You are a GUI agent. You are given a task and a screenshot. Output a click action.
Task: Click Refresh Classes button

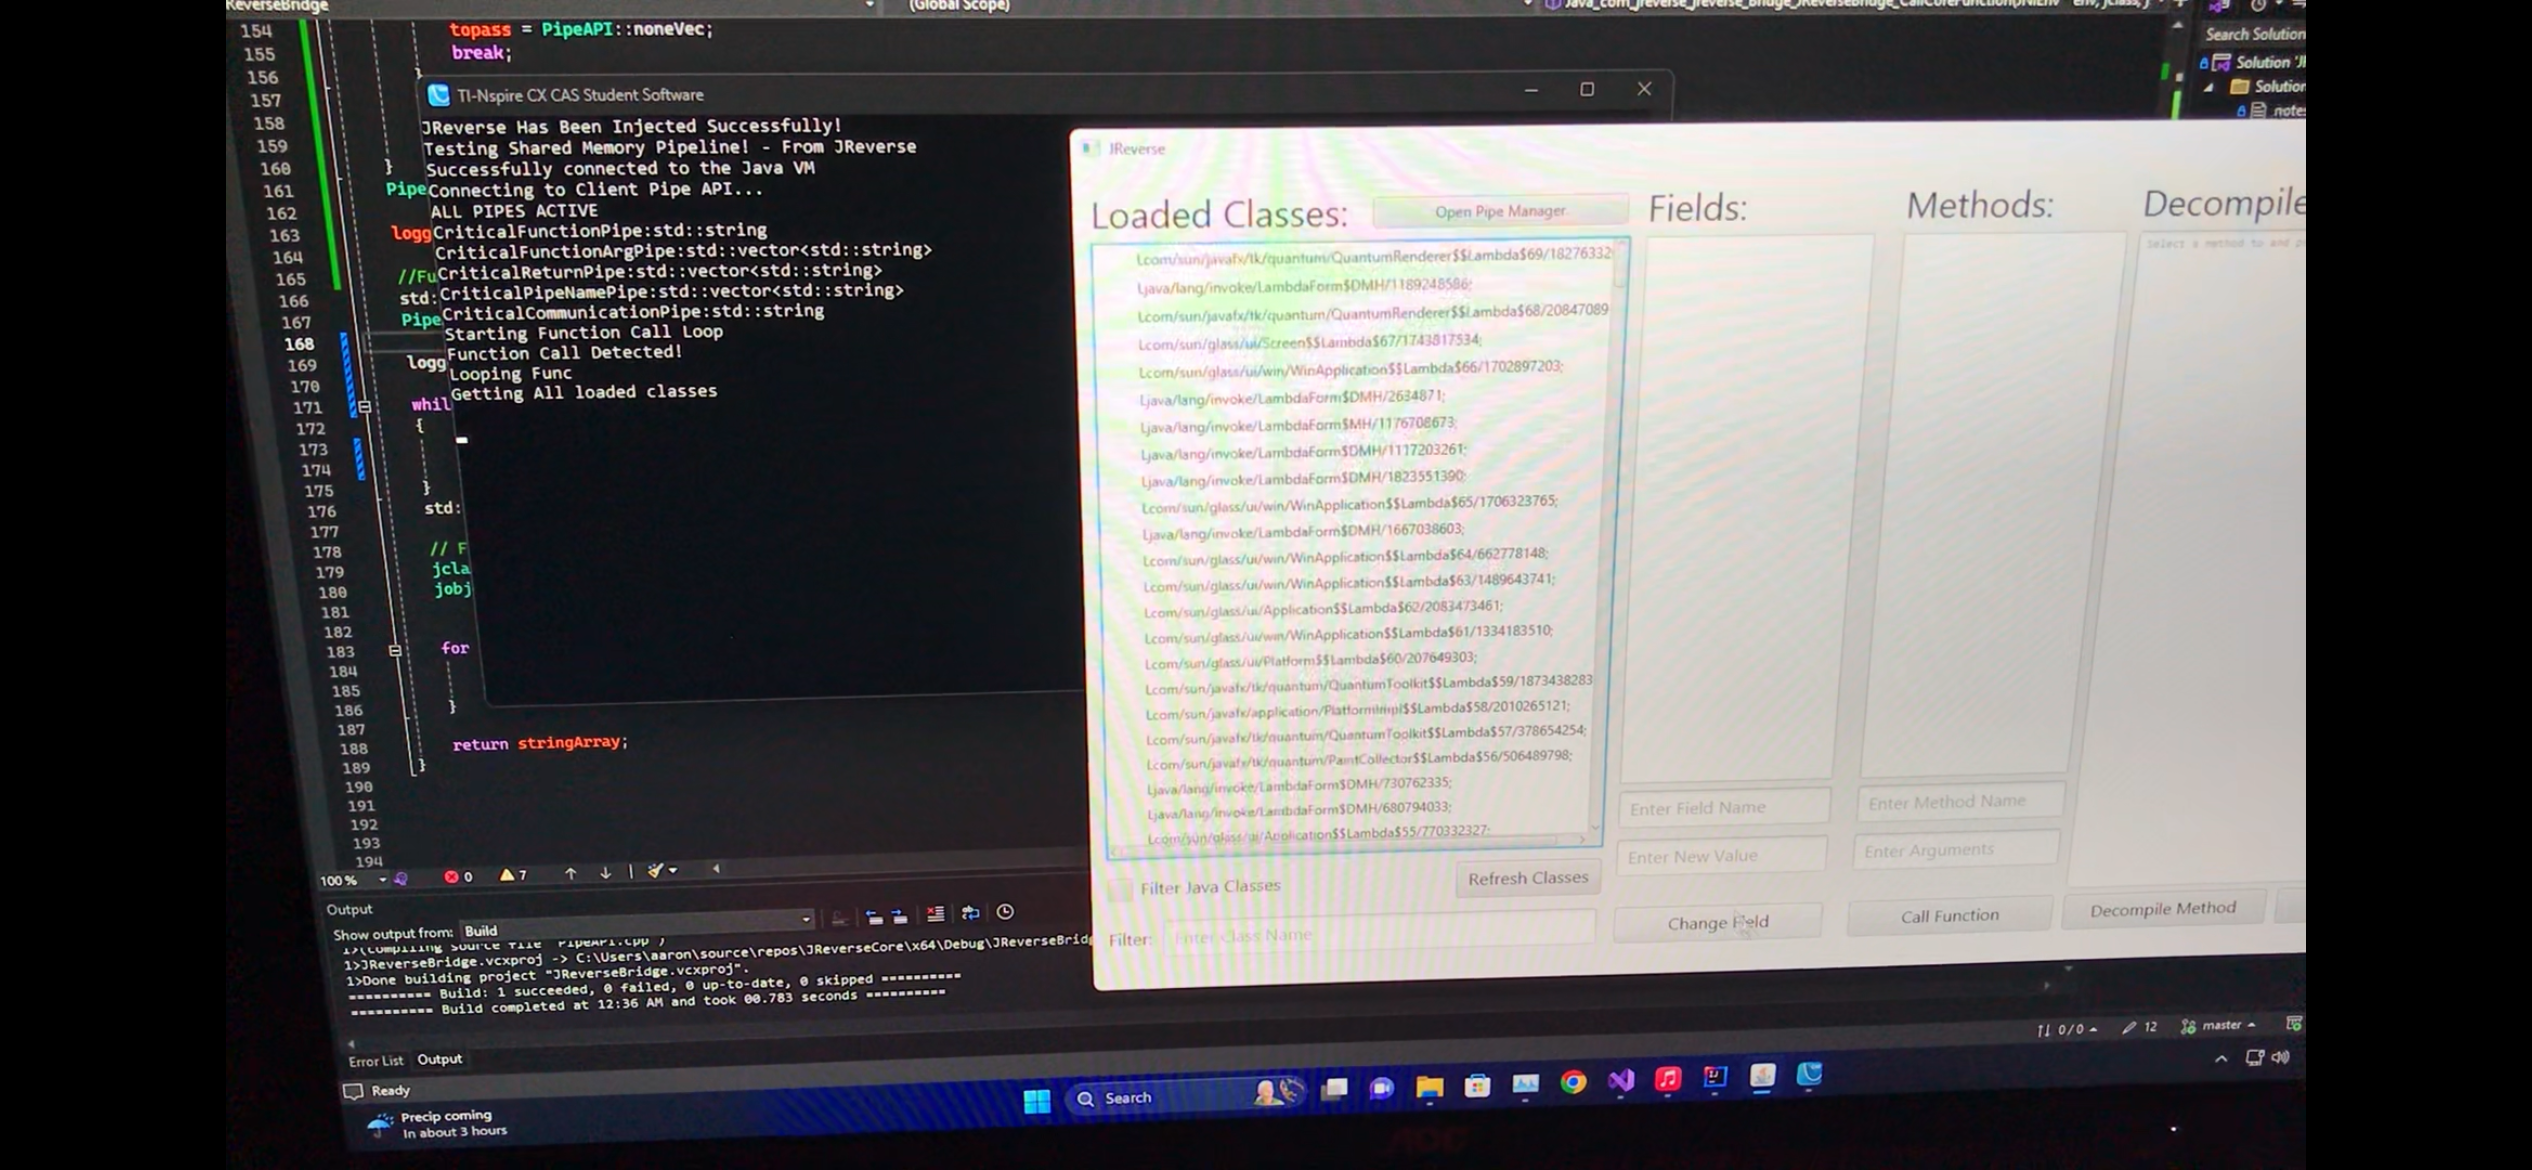(x=1524, y=875)
